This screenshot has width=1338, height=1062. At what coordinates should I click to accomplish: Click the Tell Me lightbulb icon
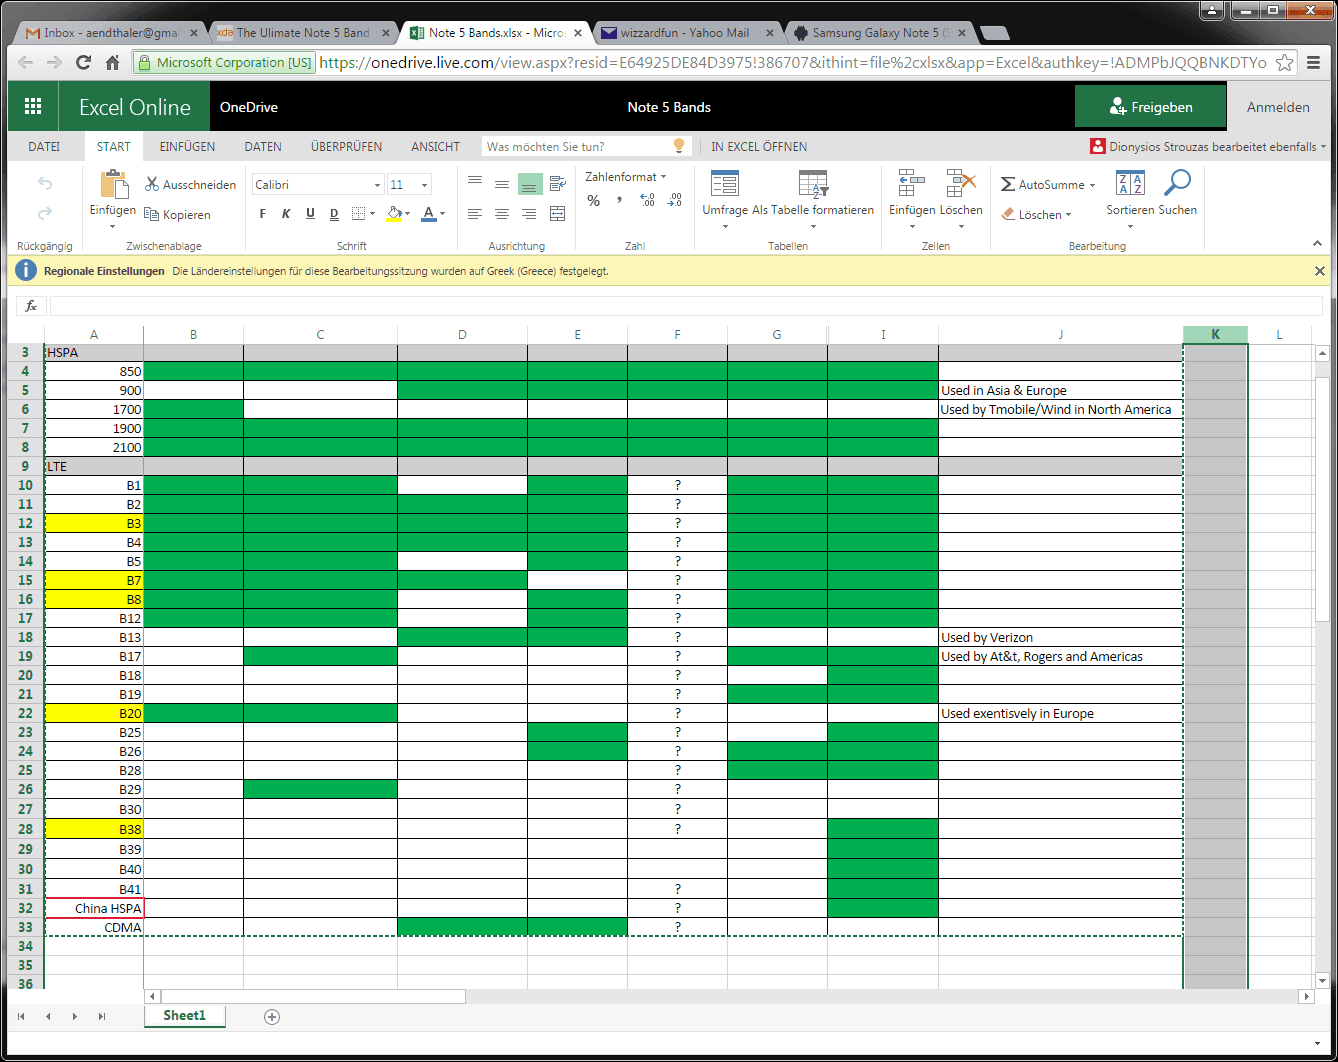(x=679, y=146)
